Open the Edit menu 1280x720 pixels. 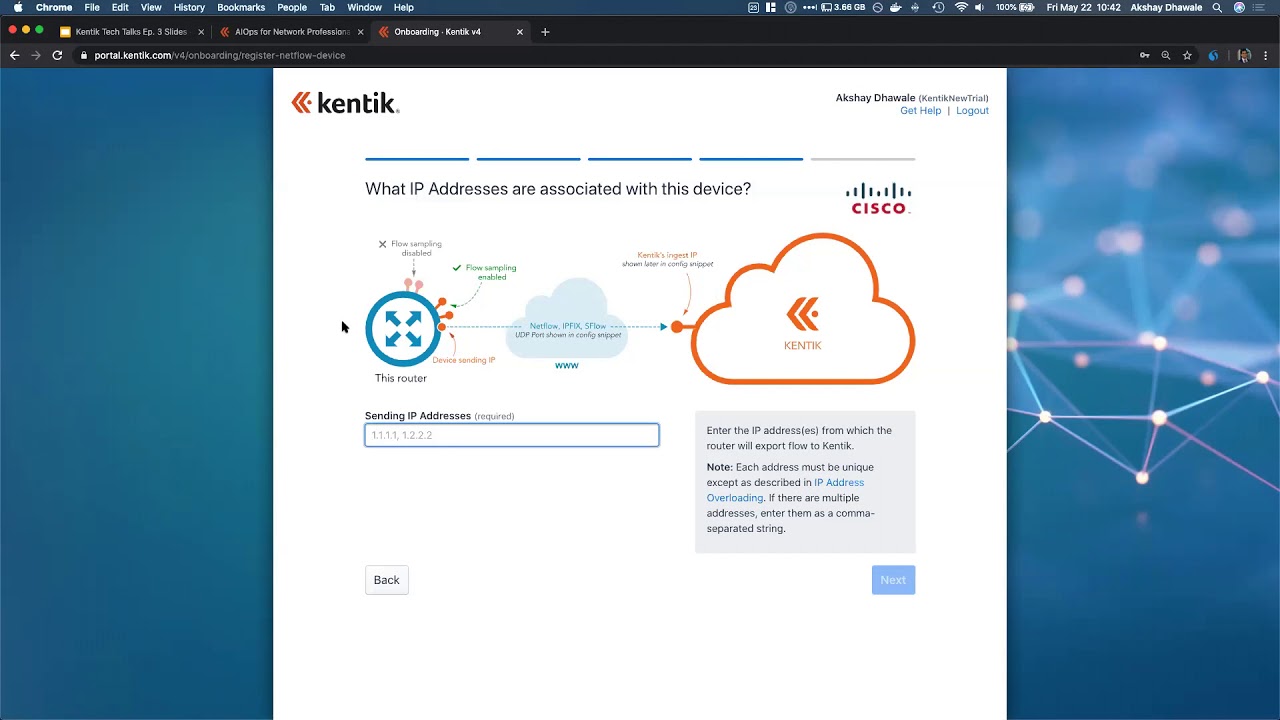click(120, 7)
